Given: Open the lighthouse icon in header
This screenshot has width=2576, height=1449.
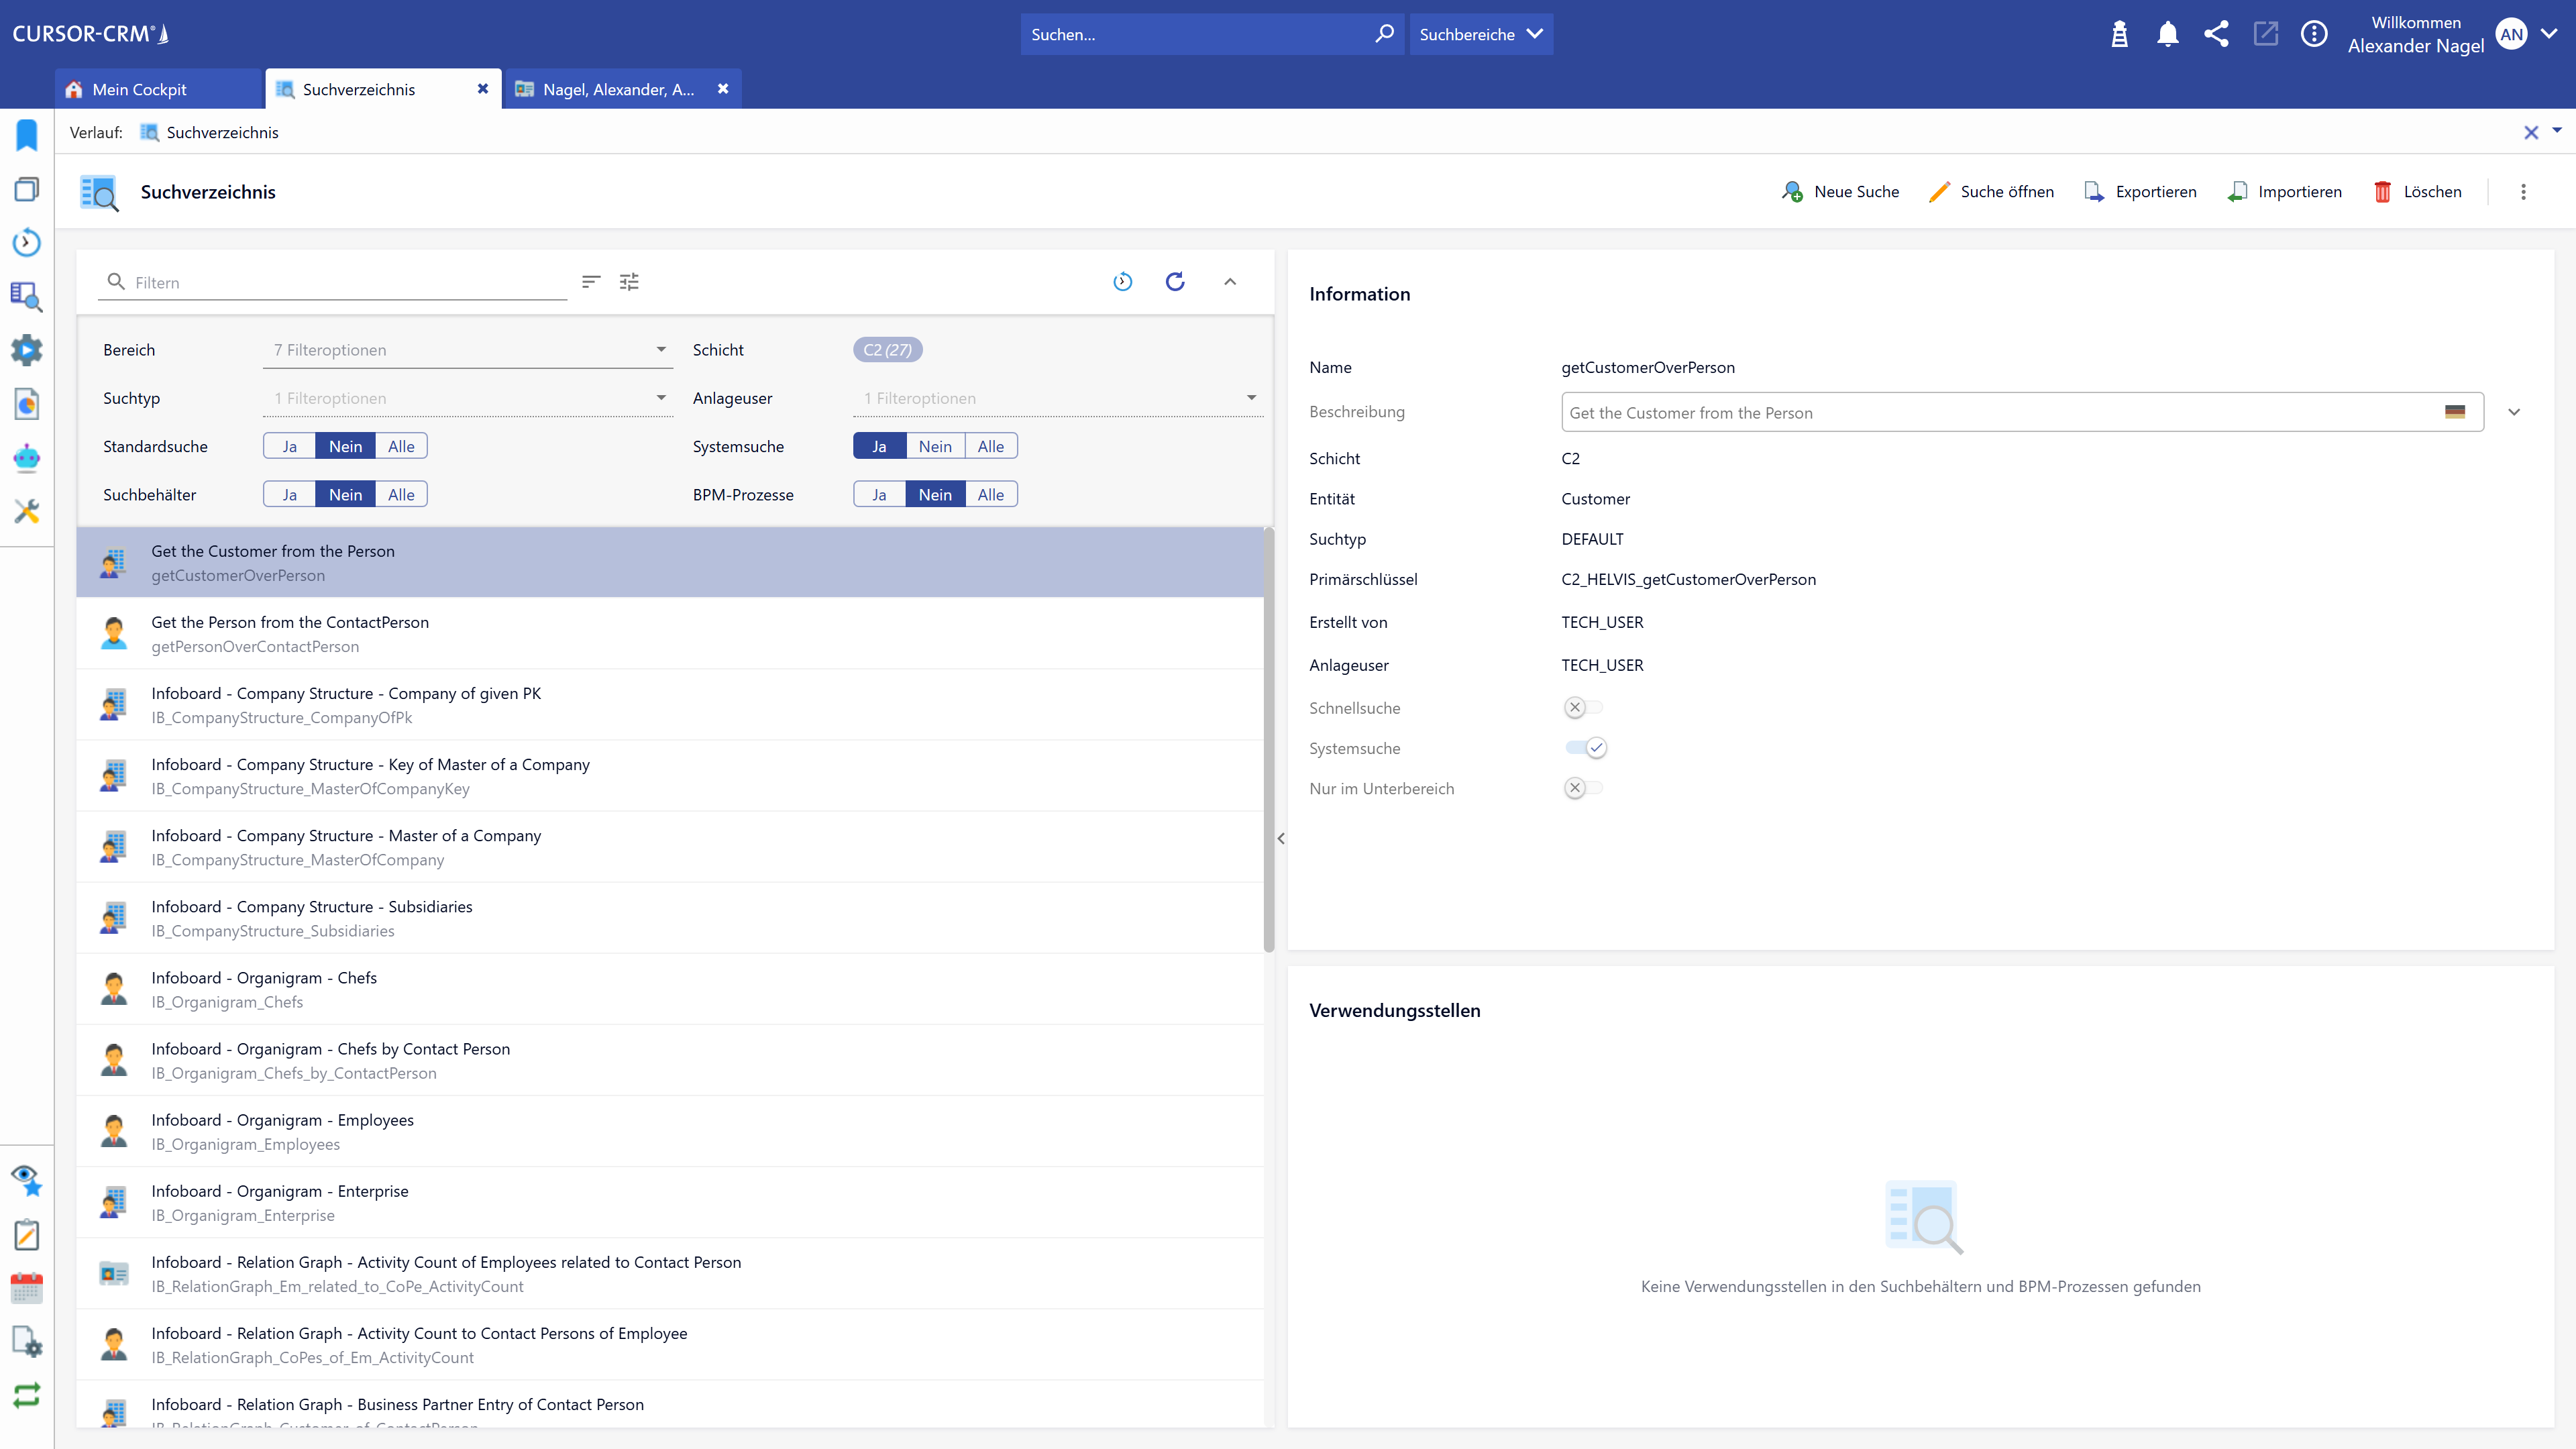Looking at the screenshot, I should click(x=2119, y=34).
